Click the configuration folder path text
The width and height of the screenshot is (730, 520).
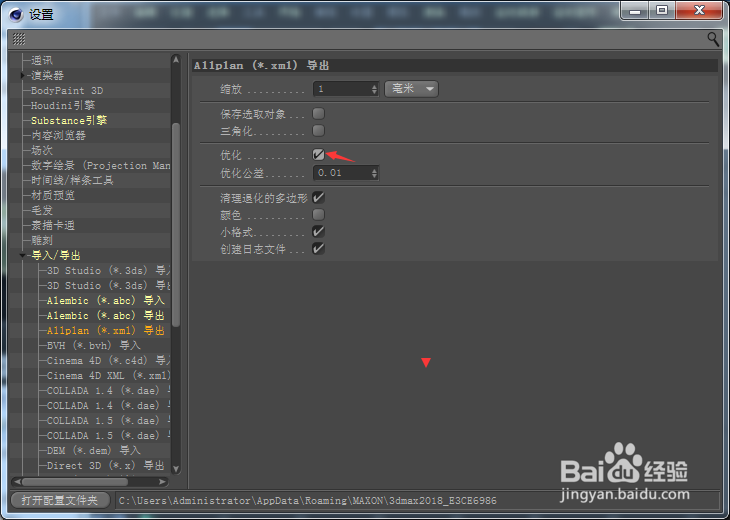(x=308, y=501)
